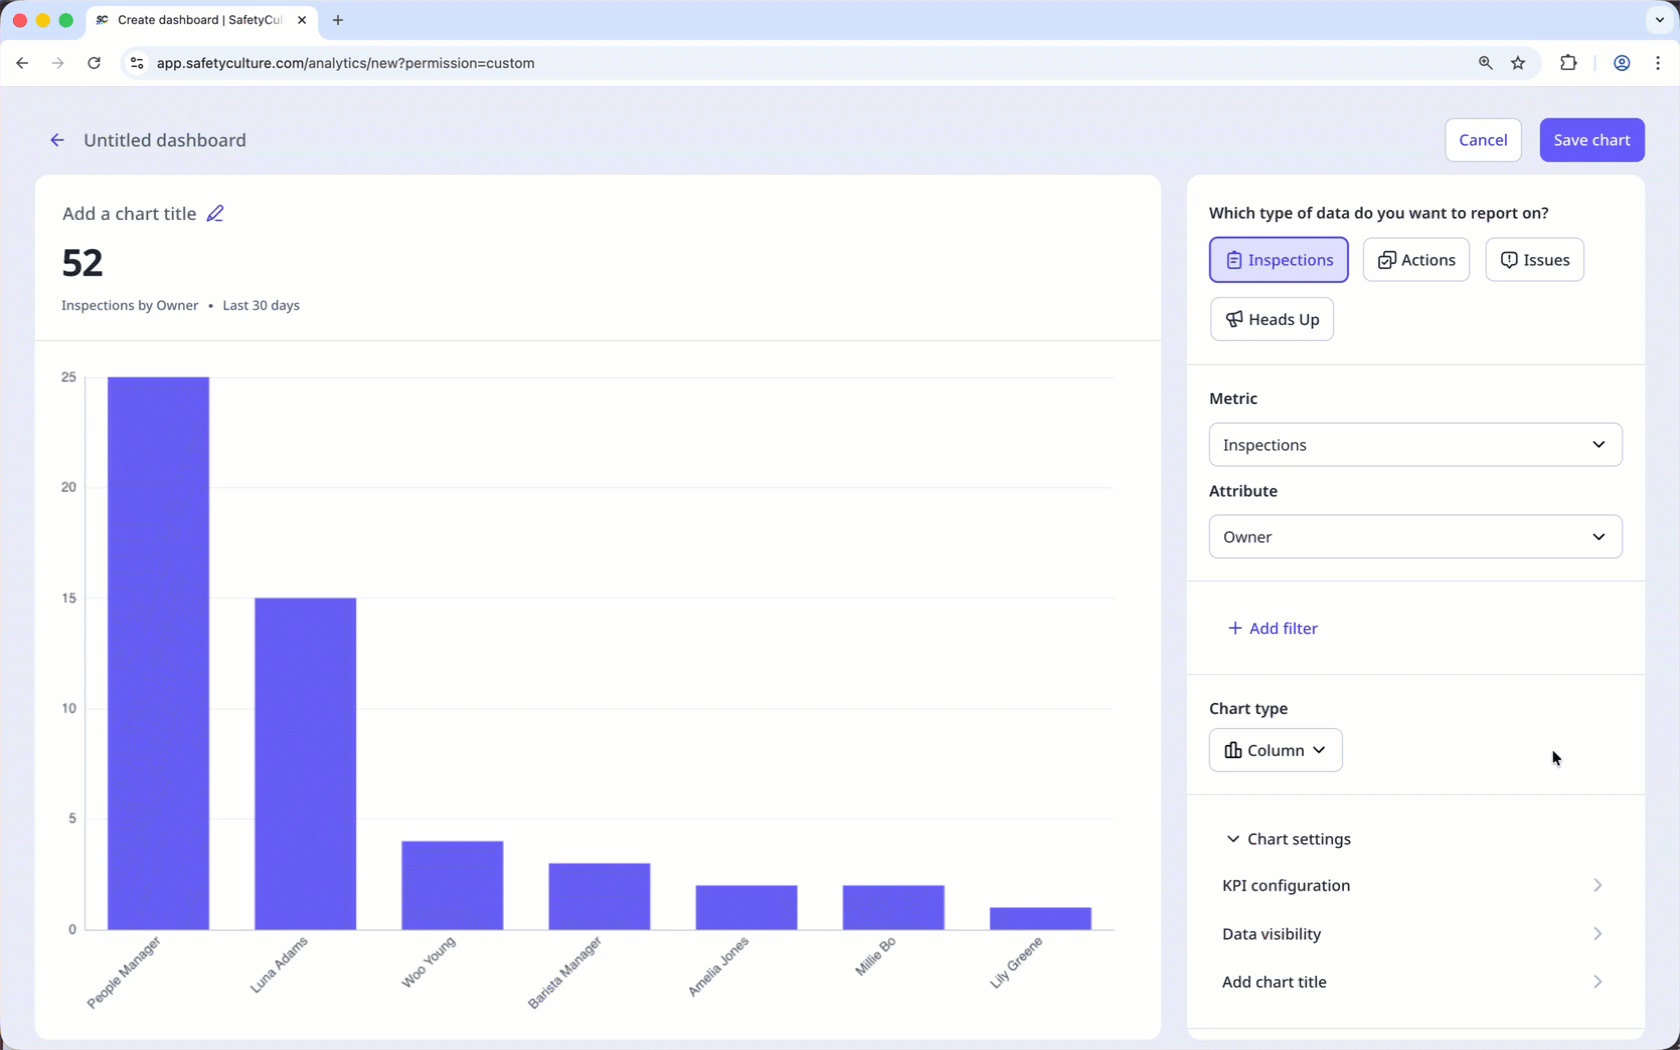Click the back arrow beside Untitled dashboard
Screen dimensions: 1680x1050
(57, 140)
